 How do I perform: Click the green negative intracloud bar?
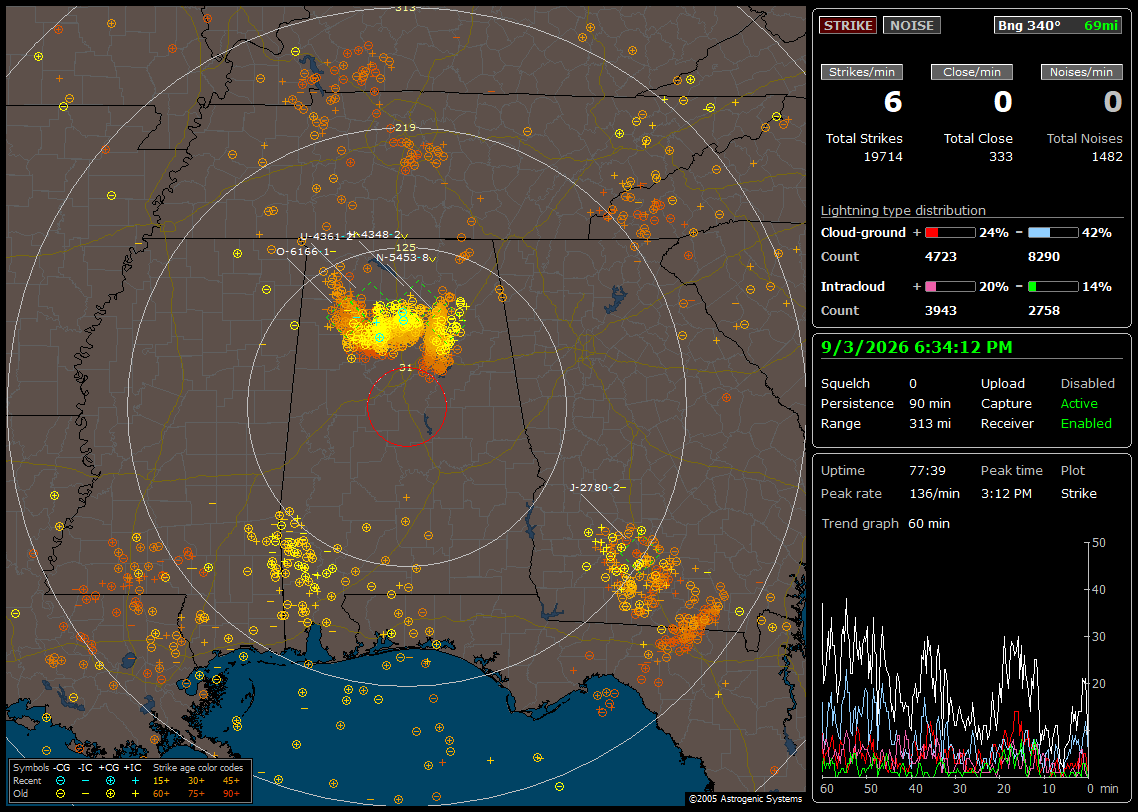1053,287
